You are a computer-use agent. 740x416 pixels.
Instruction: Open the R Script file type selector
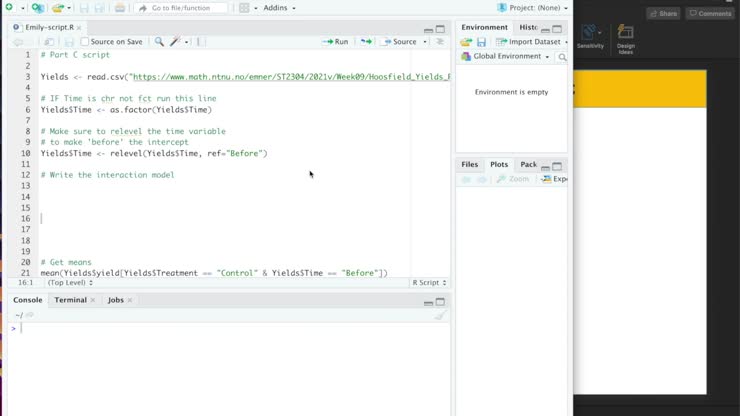point(429,282)
